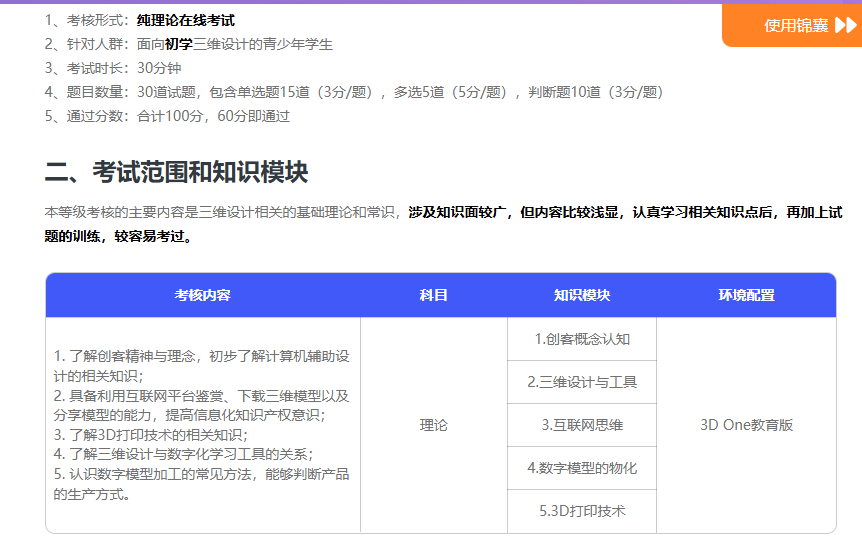Click the 考核内容 table header

[203, 295]
